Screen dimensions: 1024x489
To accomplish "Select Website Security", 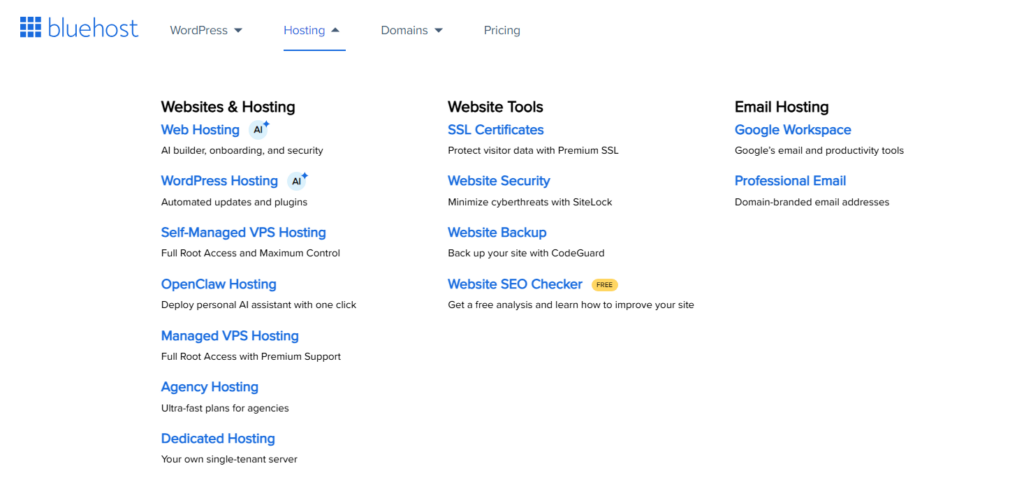I will (x=499, y=181).
